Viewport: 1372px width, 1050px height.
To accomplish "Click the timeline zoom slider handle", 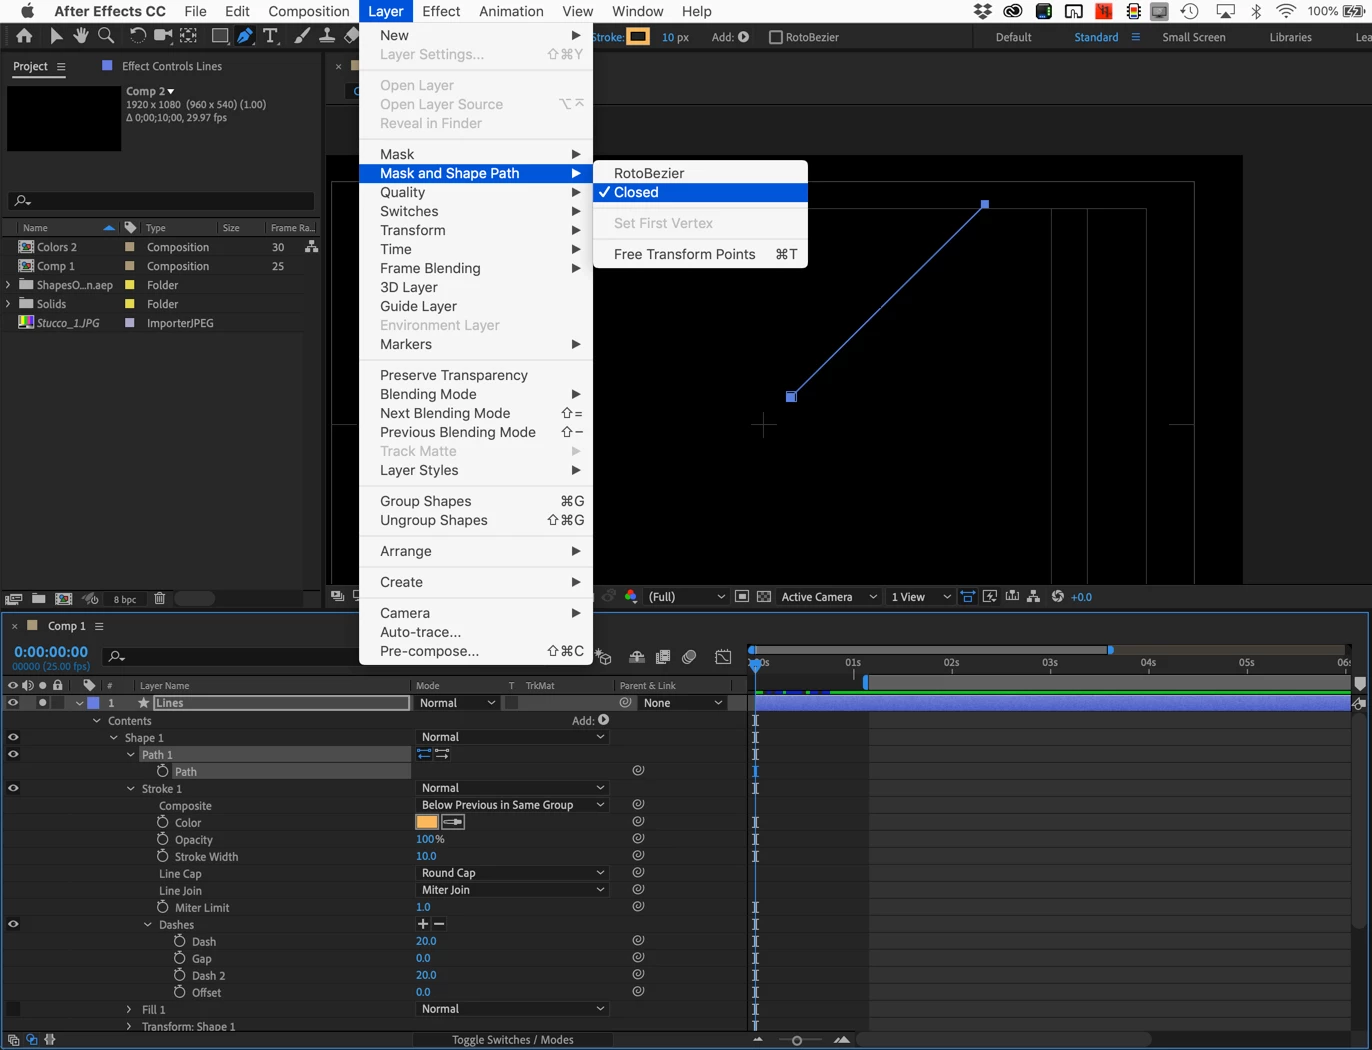I will click(x=797, y=1040).
